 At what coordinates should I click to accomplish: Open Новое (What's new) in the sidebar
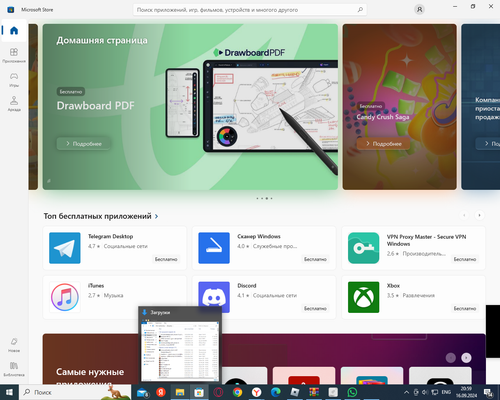(x=14, y=345)
